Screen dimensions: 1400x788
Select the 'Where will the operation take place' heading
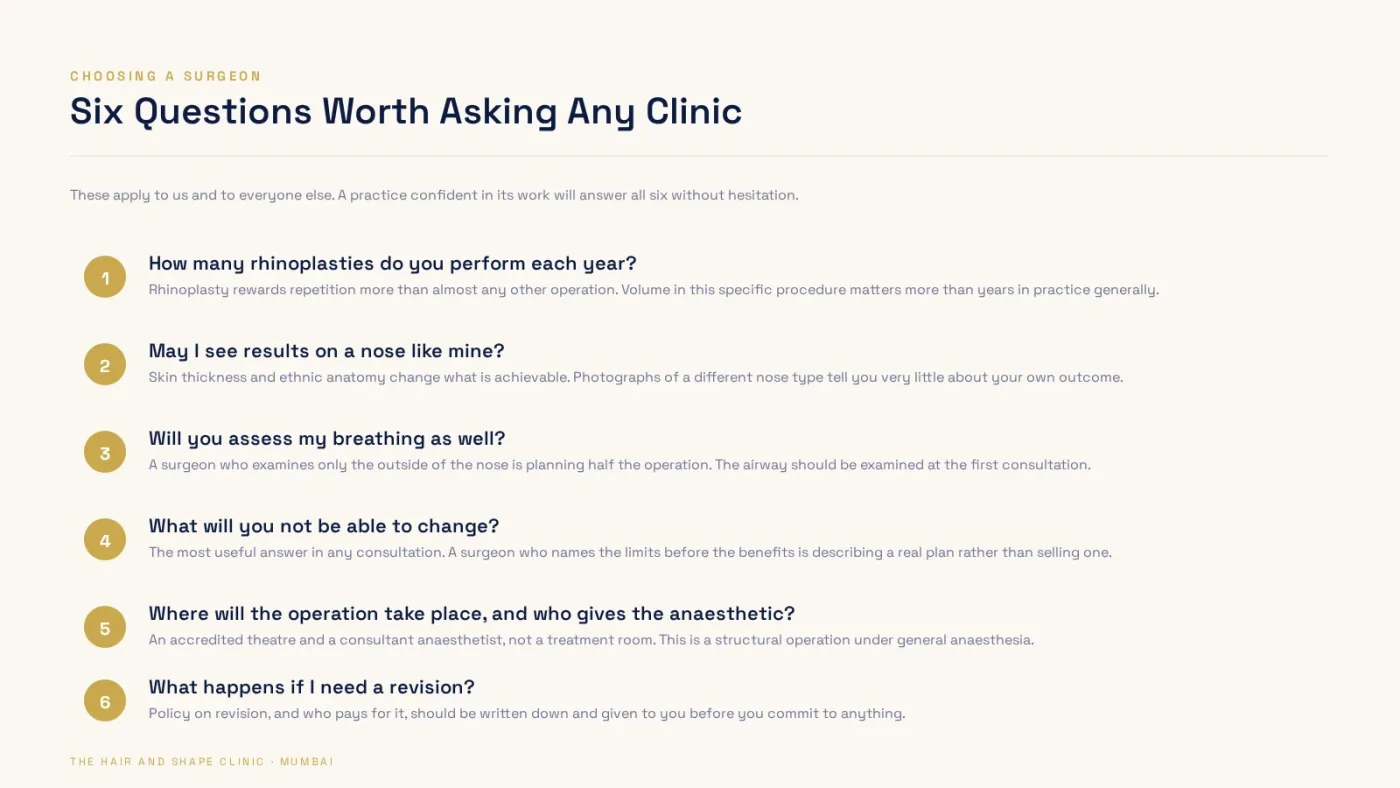[x=472, y=614]
